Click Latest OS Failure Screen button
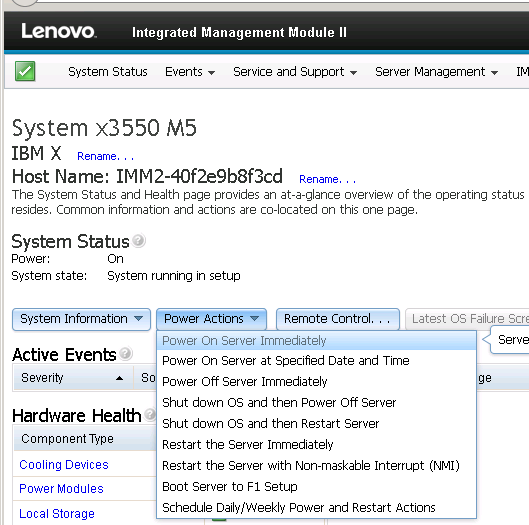Viewport: 529px width, 525px height. point(467,319)
